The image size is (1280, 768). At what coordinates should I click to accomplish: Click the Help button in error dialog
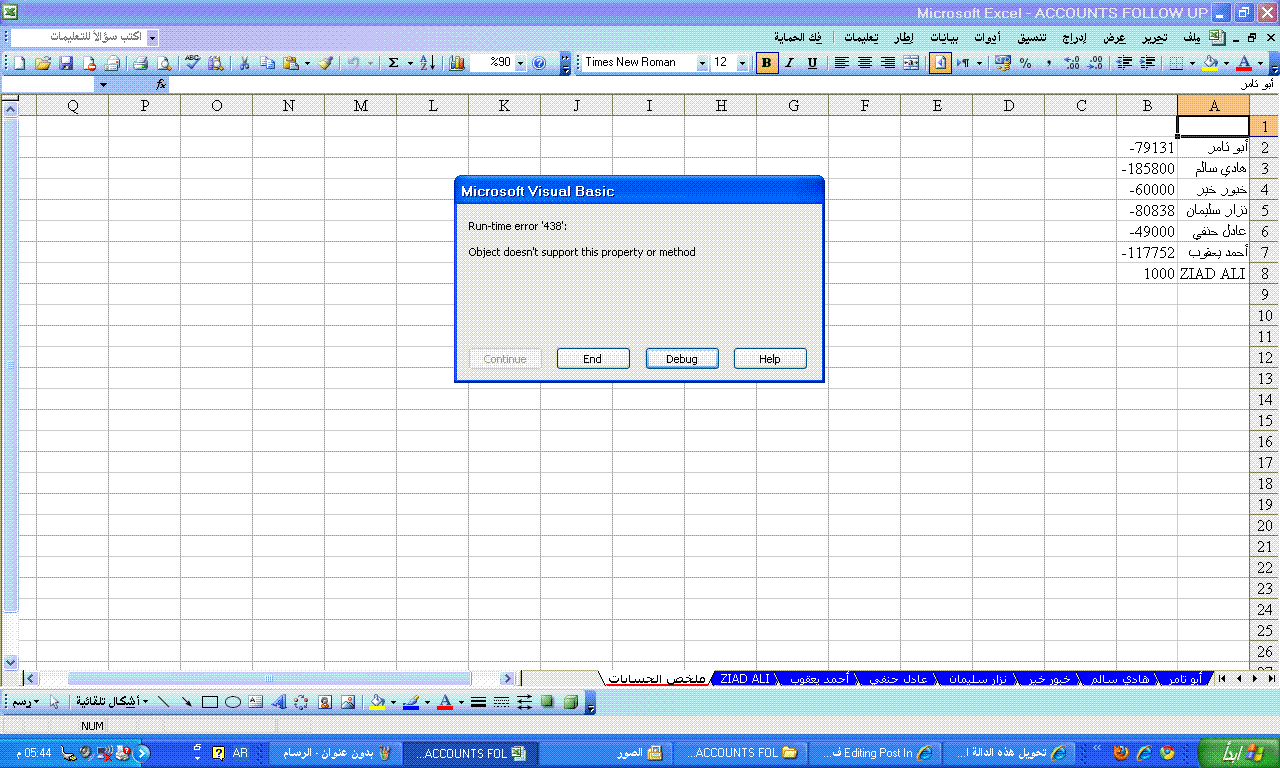point(770,359)
